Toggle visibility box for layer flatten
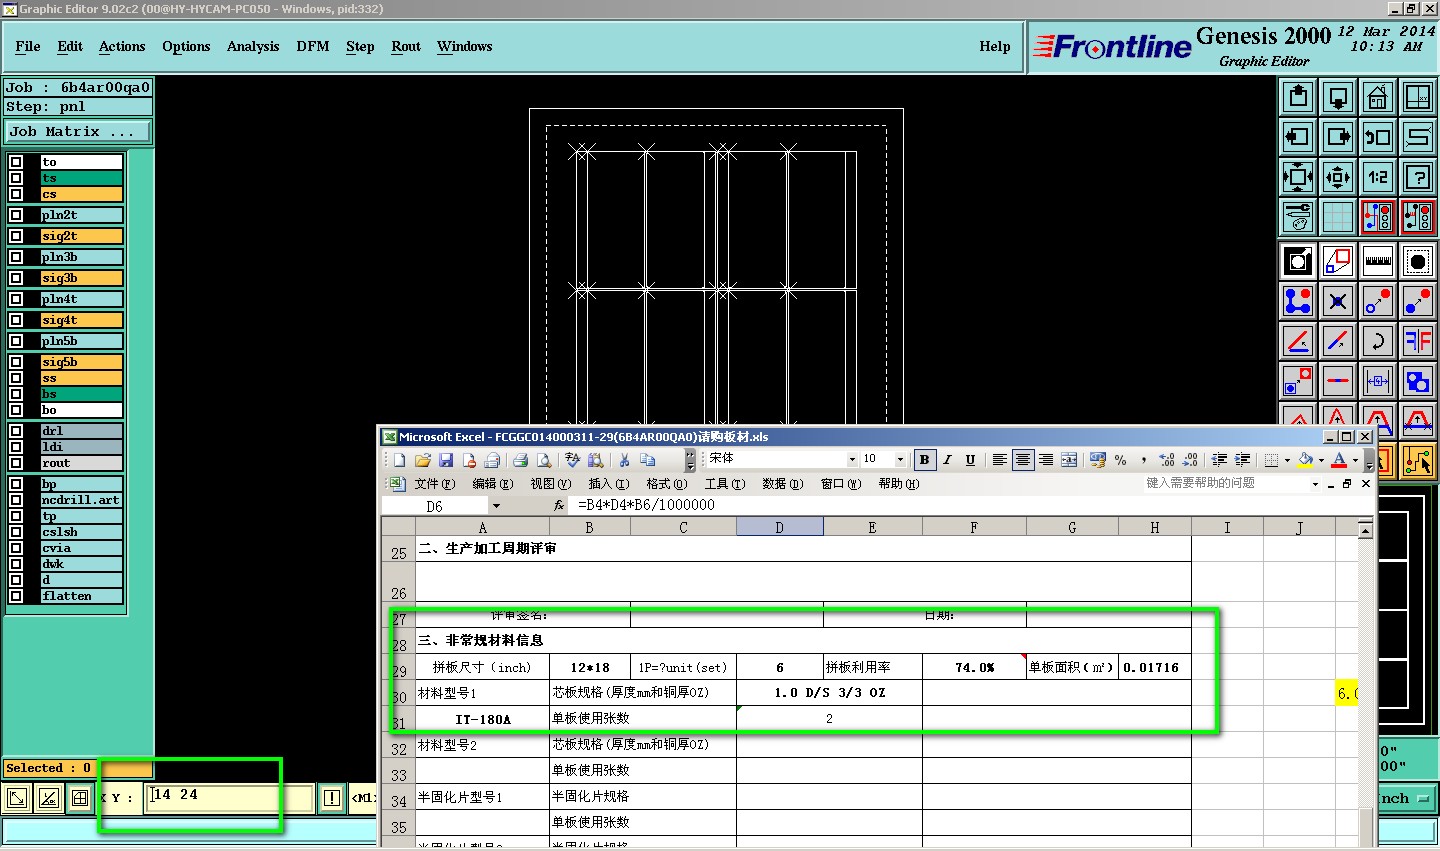 [16, 596]
